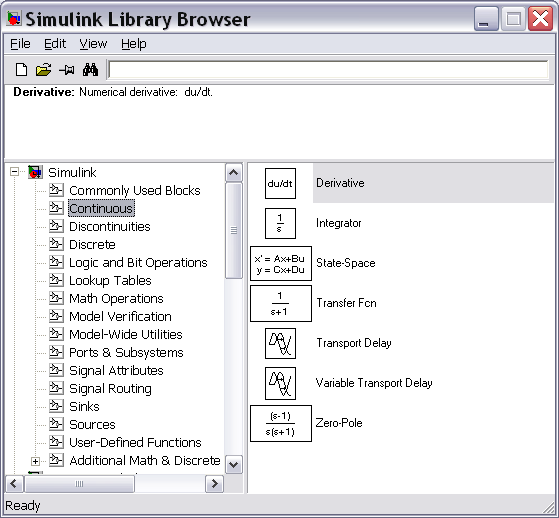559x518 pixels.
Task: Maximize the Simulink Library Browser window
Action: click(x=513, y=19)
